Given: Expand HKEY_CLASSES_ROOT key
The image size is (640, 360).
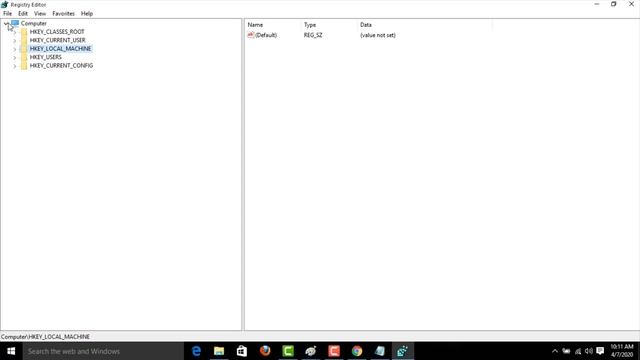Looking at the screenshot, I should point(15,32).
